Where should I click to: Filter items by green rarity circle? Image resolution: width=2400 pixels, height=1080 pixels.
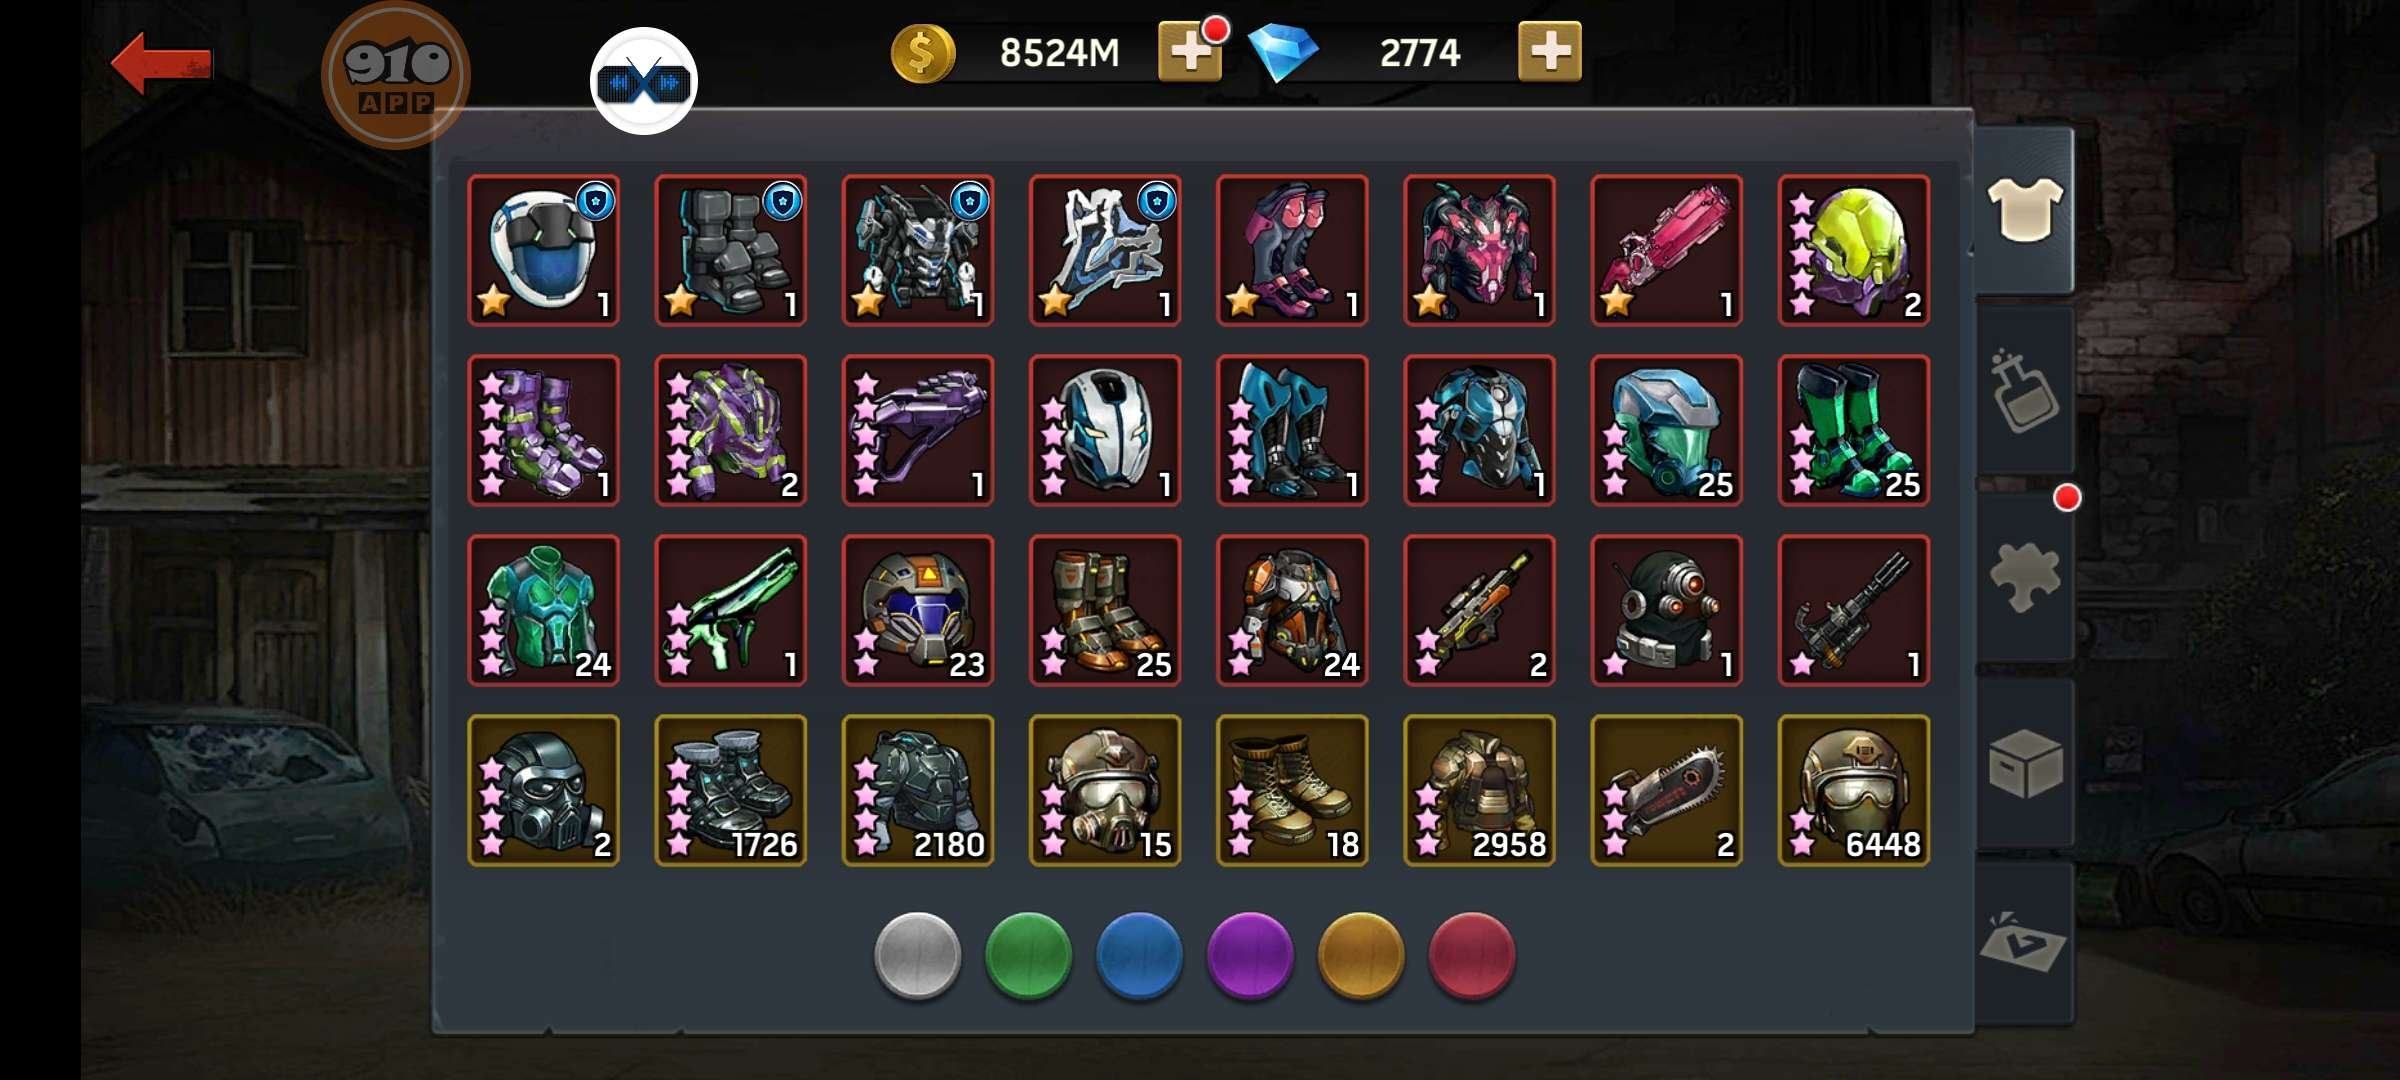click(x=1028, y=955)
